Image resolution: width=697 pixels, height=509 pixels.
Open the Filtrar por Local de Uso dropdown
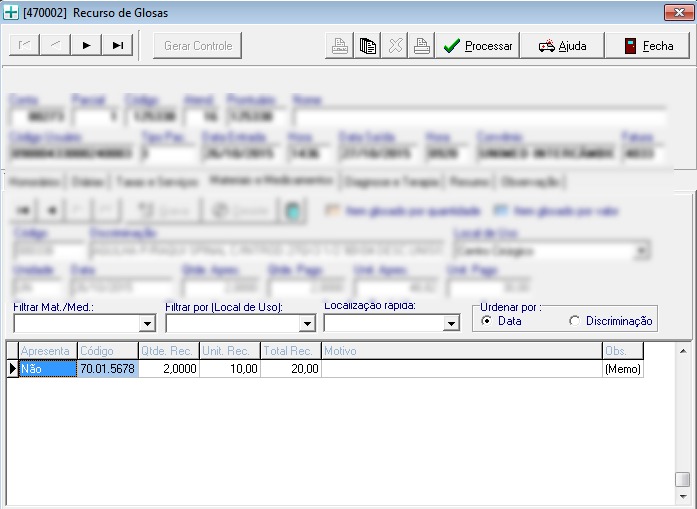click(307, 324)
